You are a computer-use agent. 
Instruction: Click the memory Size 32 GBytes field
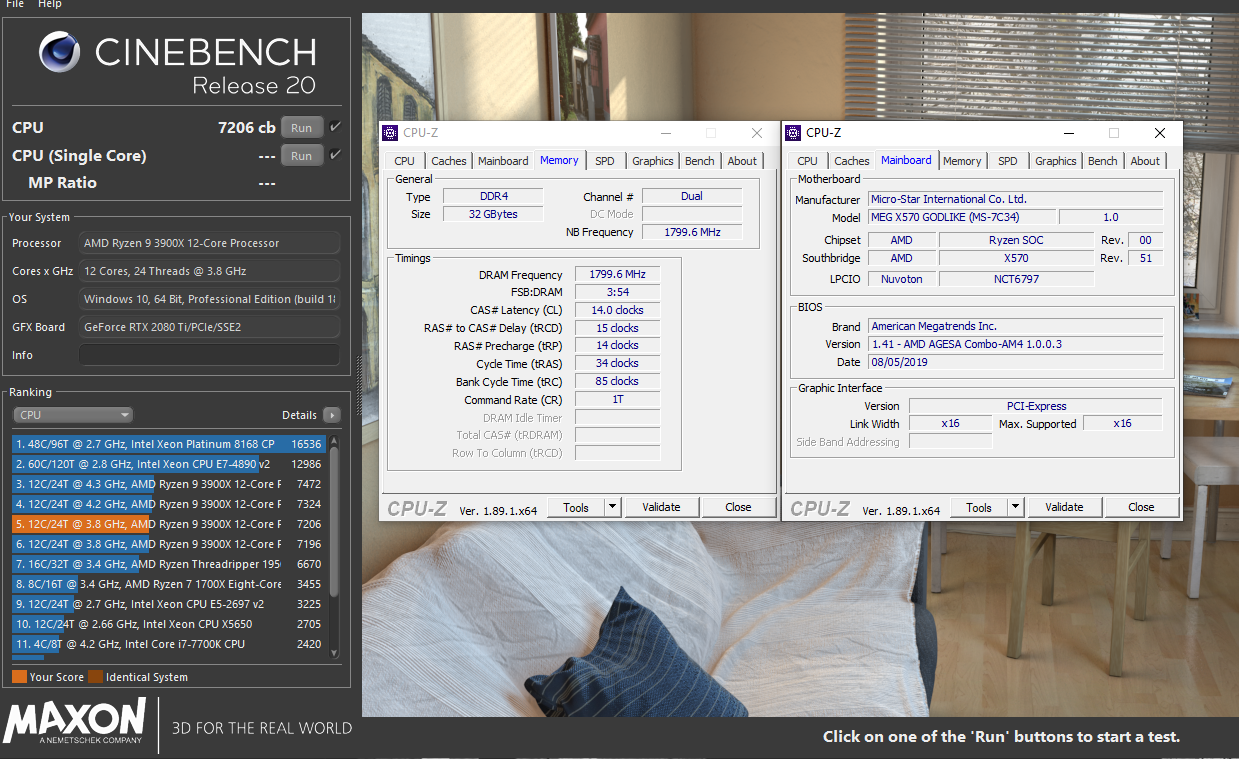point(494,214)
